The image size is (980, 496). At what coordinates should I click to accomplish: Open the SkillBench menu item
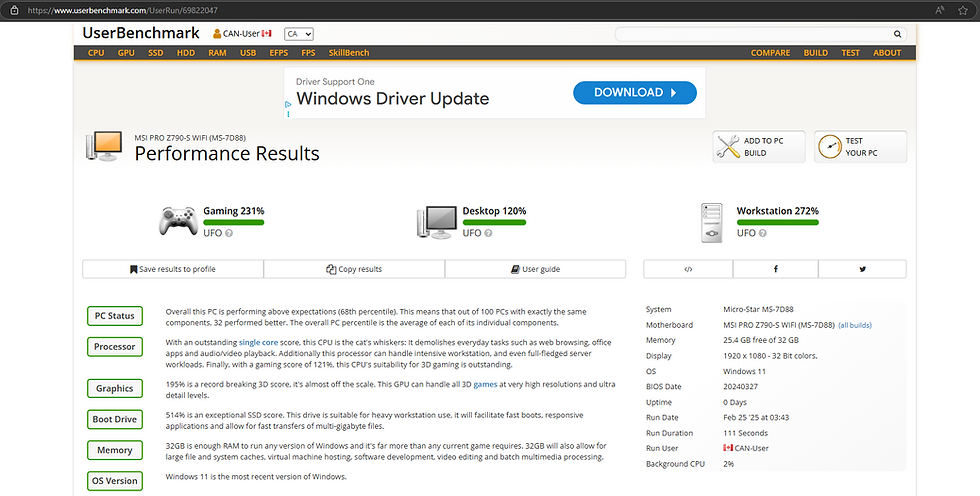(x=349, y=53)
